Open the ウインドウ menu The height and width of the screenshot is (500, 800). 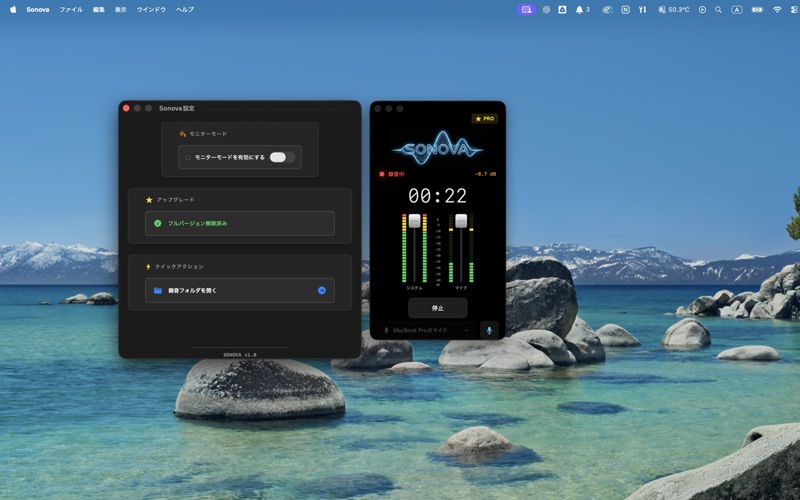click(x=151, y=9)
